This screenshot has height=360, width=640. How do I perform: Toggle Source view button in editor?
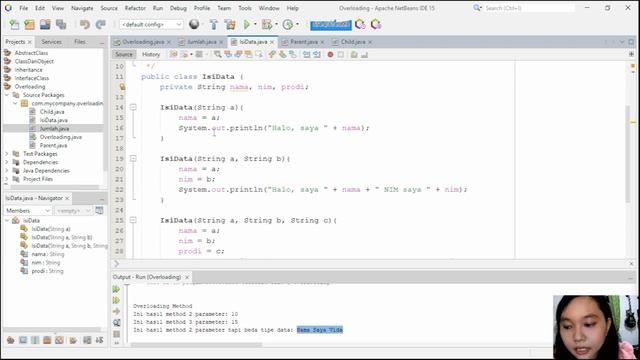point(124,54)
